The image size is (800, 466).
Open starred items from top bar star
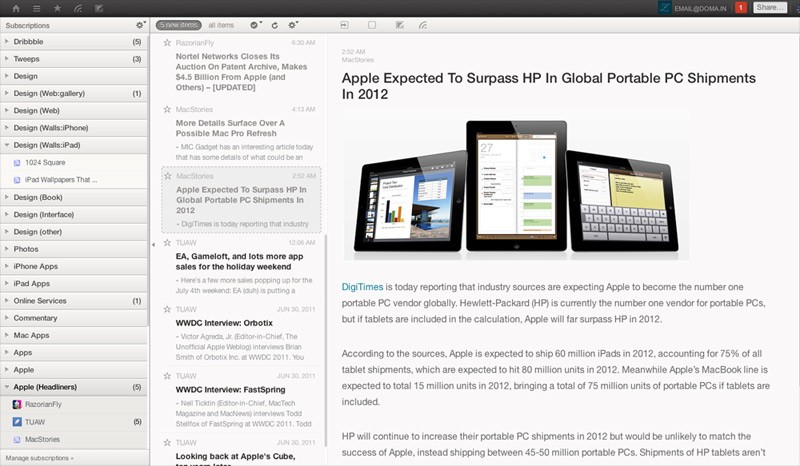(57, 8)
